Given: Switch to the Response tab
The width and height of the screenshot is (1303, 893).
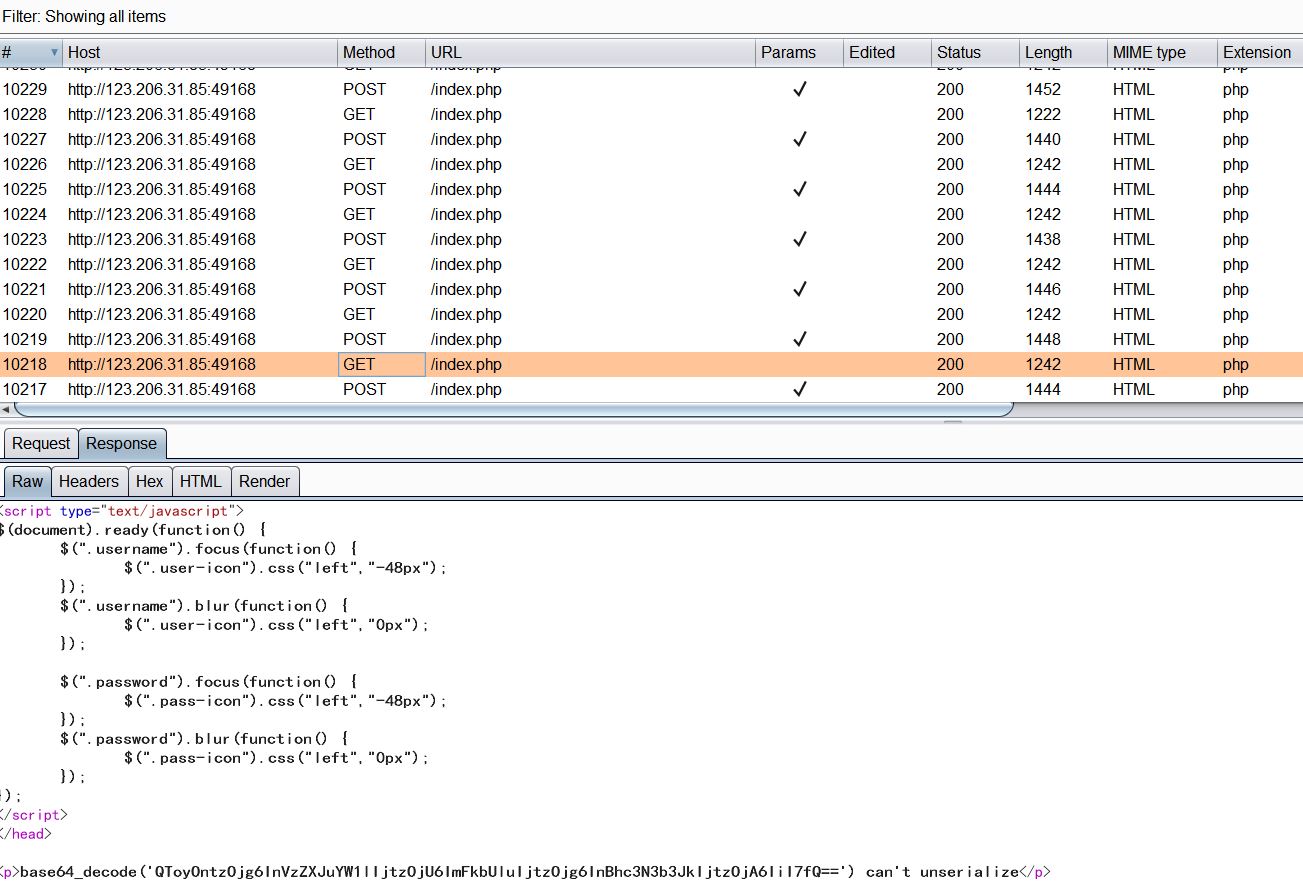Looking at the screenshot, I should (x=121, y=443).
